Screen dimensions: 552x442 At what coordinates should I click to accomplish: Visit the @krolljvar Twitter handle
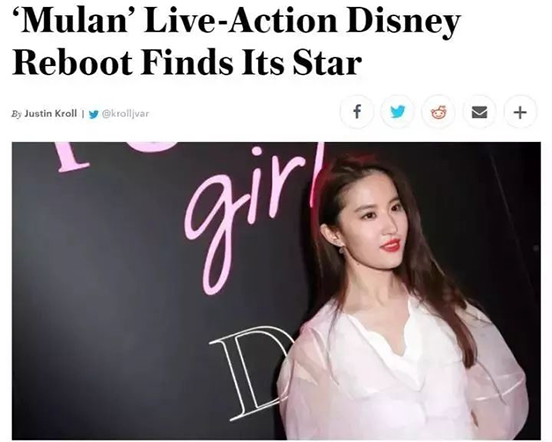pos(125,114)
